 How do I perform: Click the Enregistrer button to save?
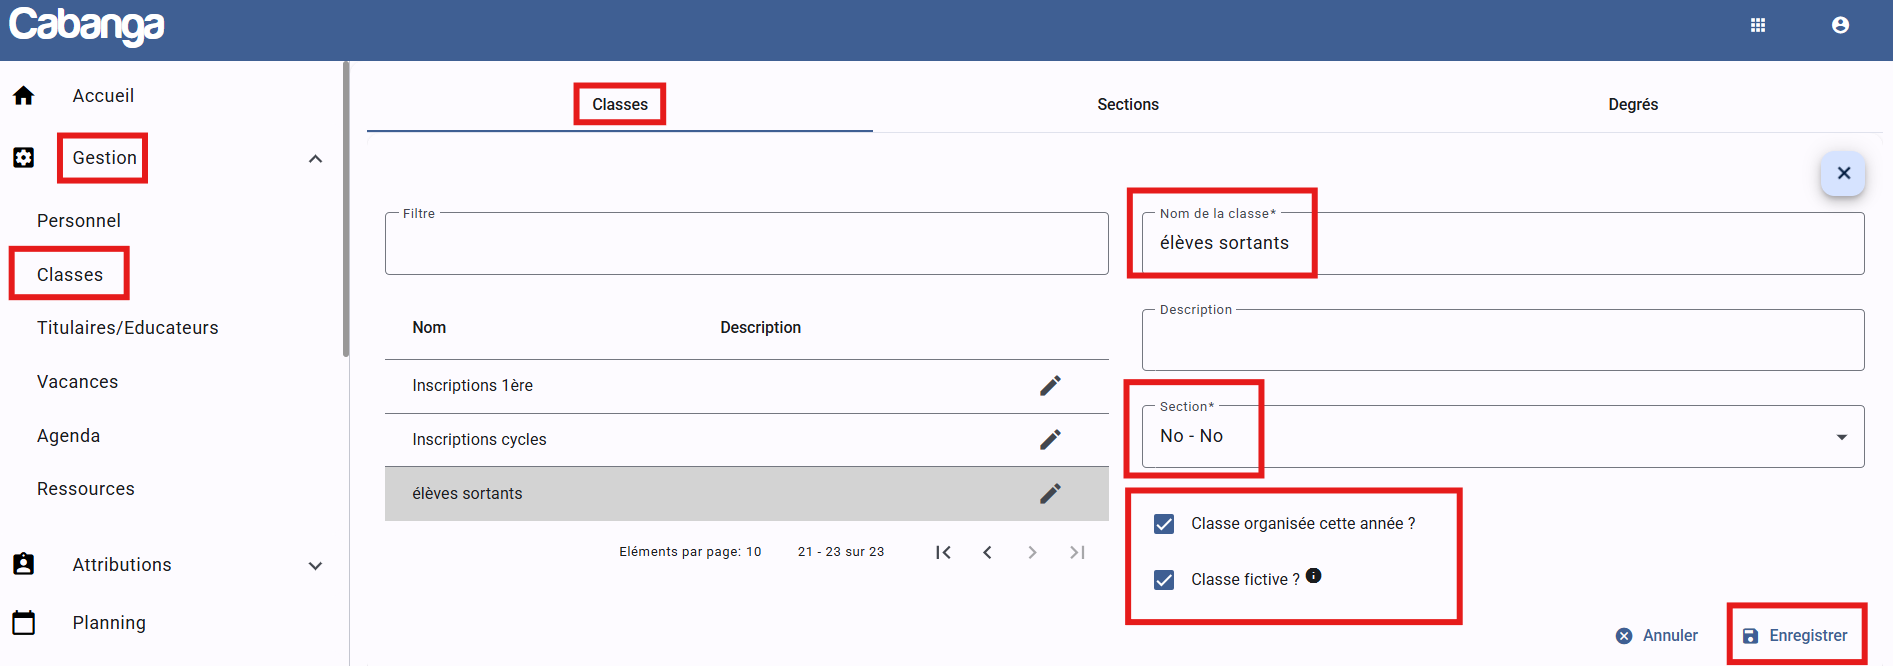pos(1796,636)
